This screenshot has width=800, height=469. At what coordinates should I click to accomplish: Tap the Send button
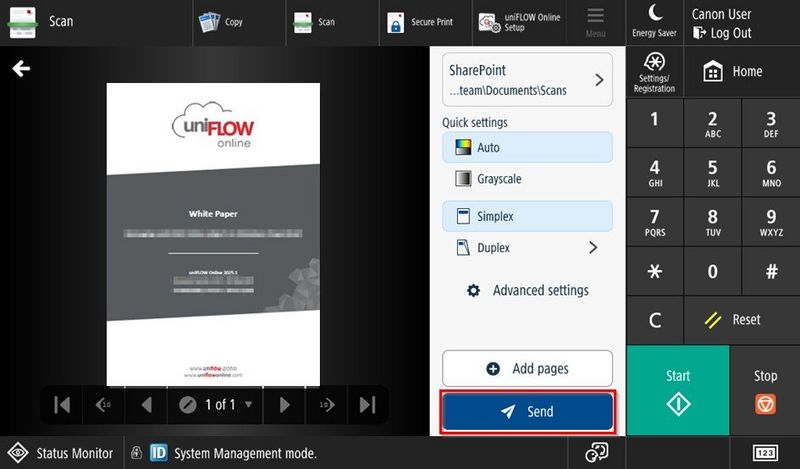[x=527, y=412]
